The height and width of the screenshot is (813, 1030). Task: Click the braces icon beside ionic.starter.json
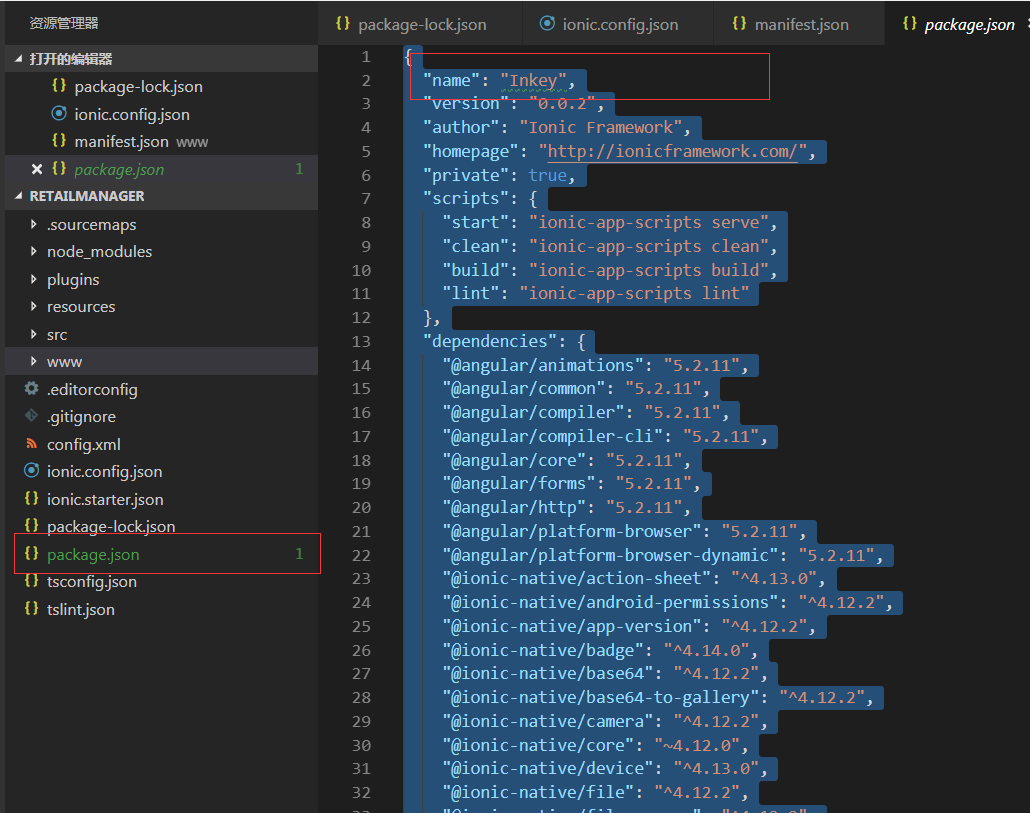[x=32, y=498]
